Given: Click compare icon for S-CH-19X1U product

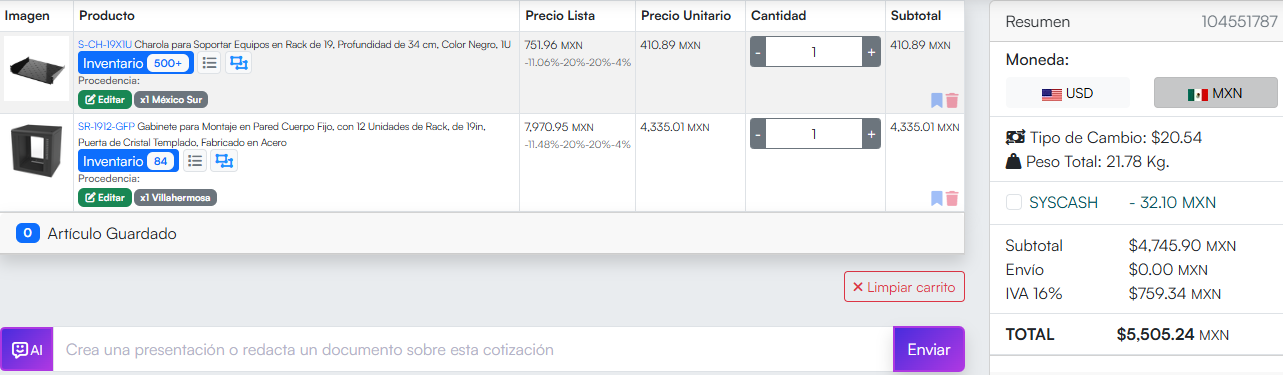Looking at the screenshot, I should (238, 63).
